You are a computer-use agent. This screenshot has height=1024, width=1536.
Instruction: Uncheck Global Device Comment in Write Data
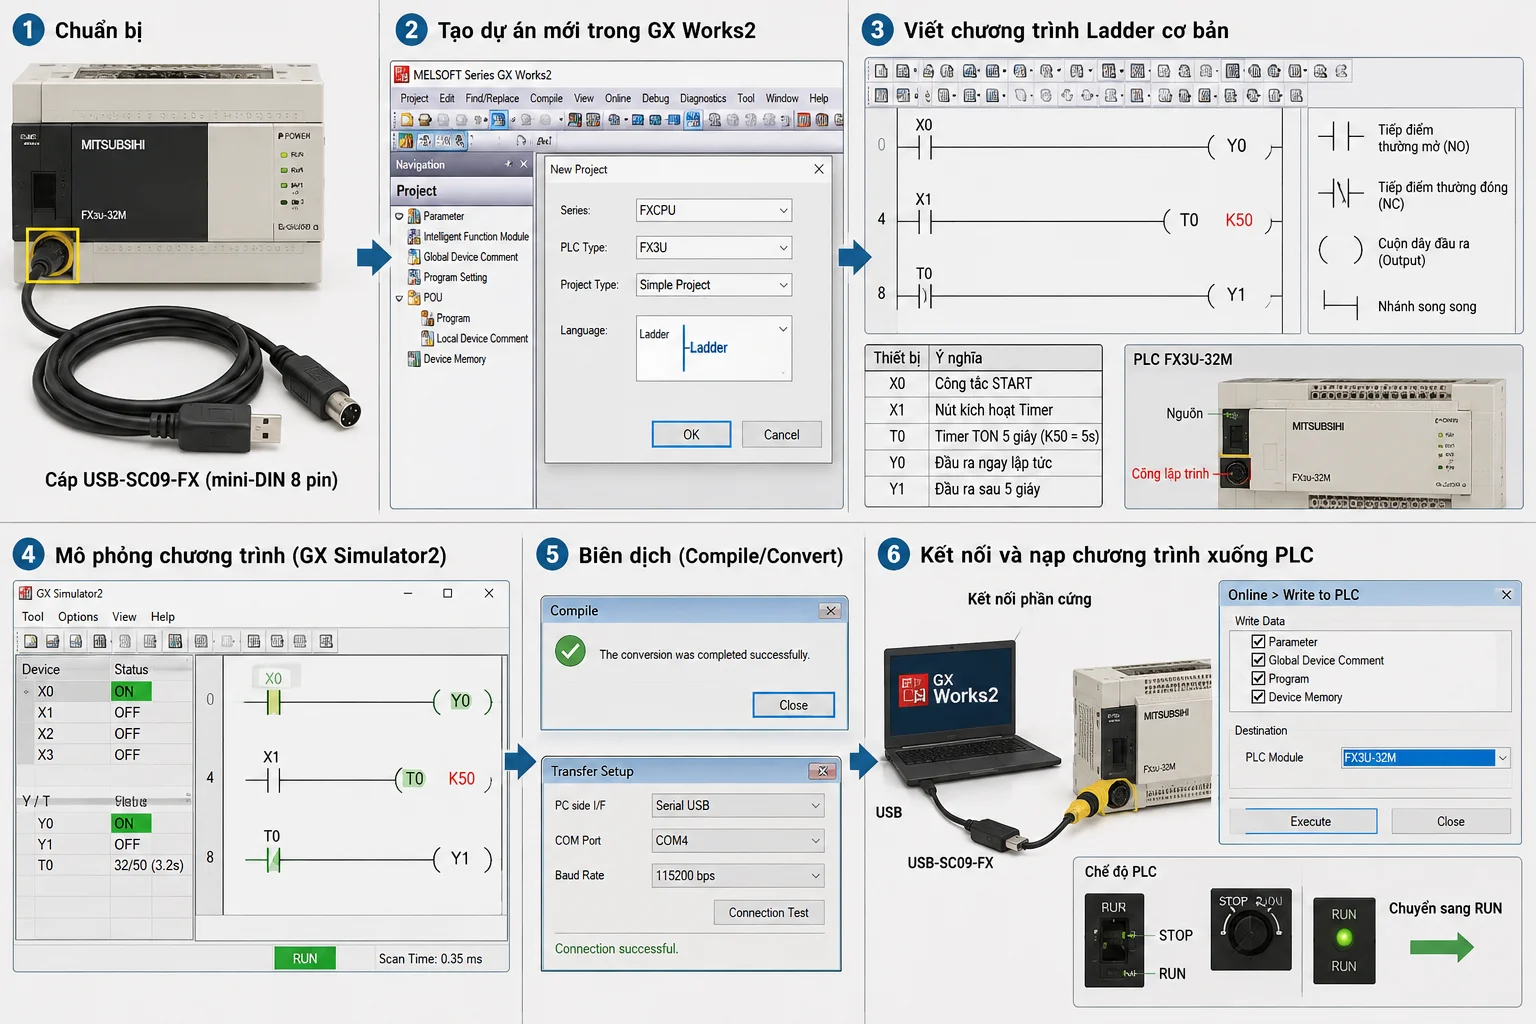[1258, 660]
